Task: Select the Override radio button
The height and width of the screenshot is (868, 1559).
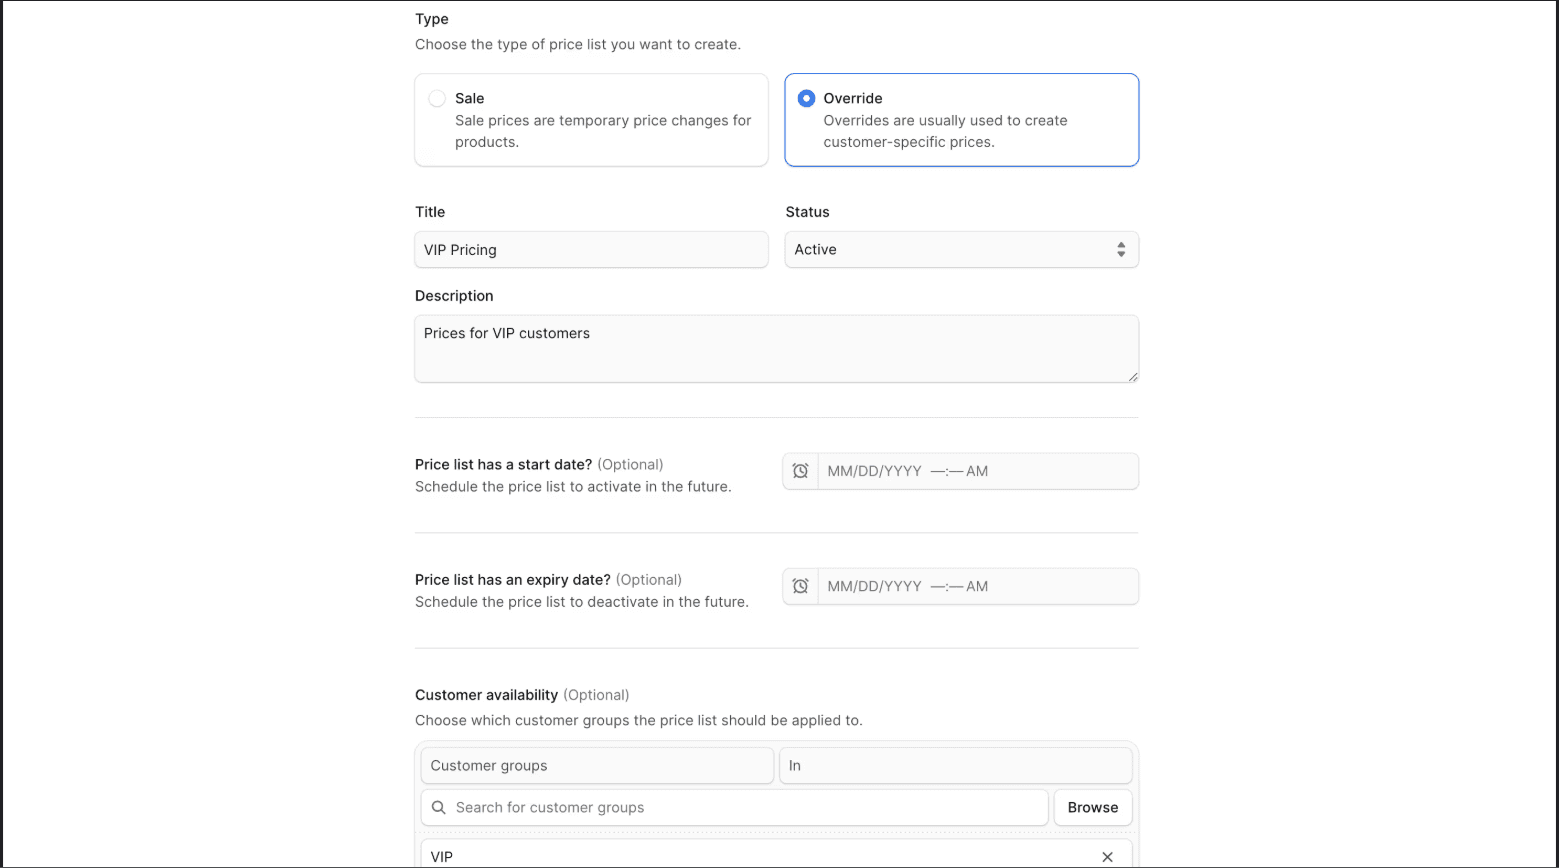Action: (806, 98)
